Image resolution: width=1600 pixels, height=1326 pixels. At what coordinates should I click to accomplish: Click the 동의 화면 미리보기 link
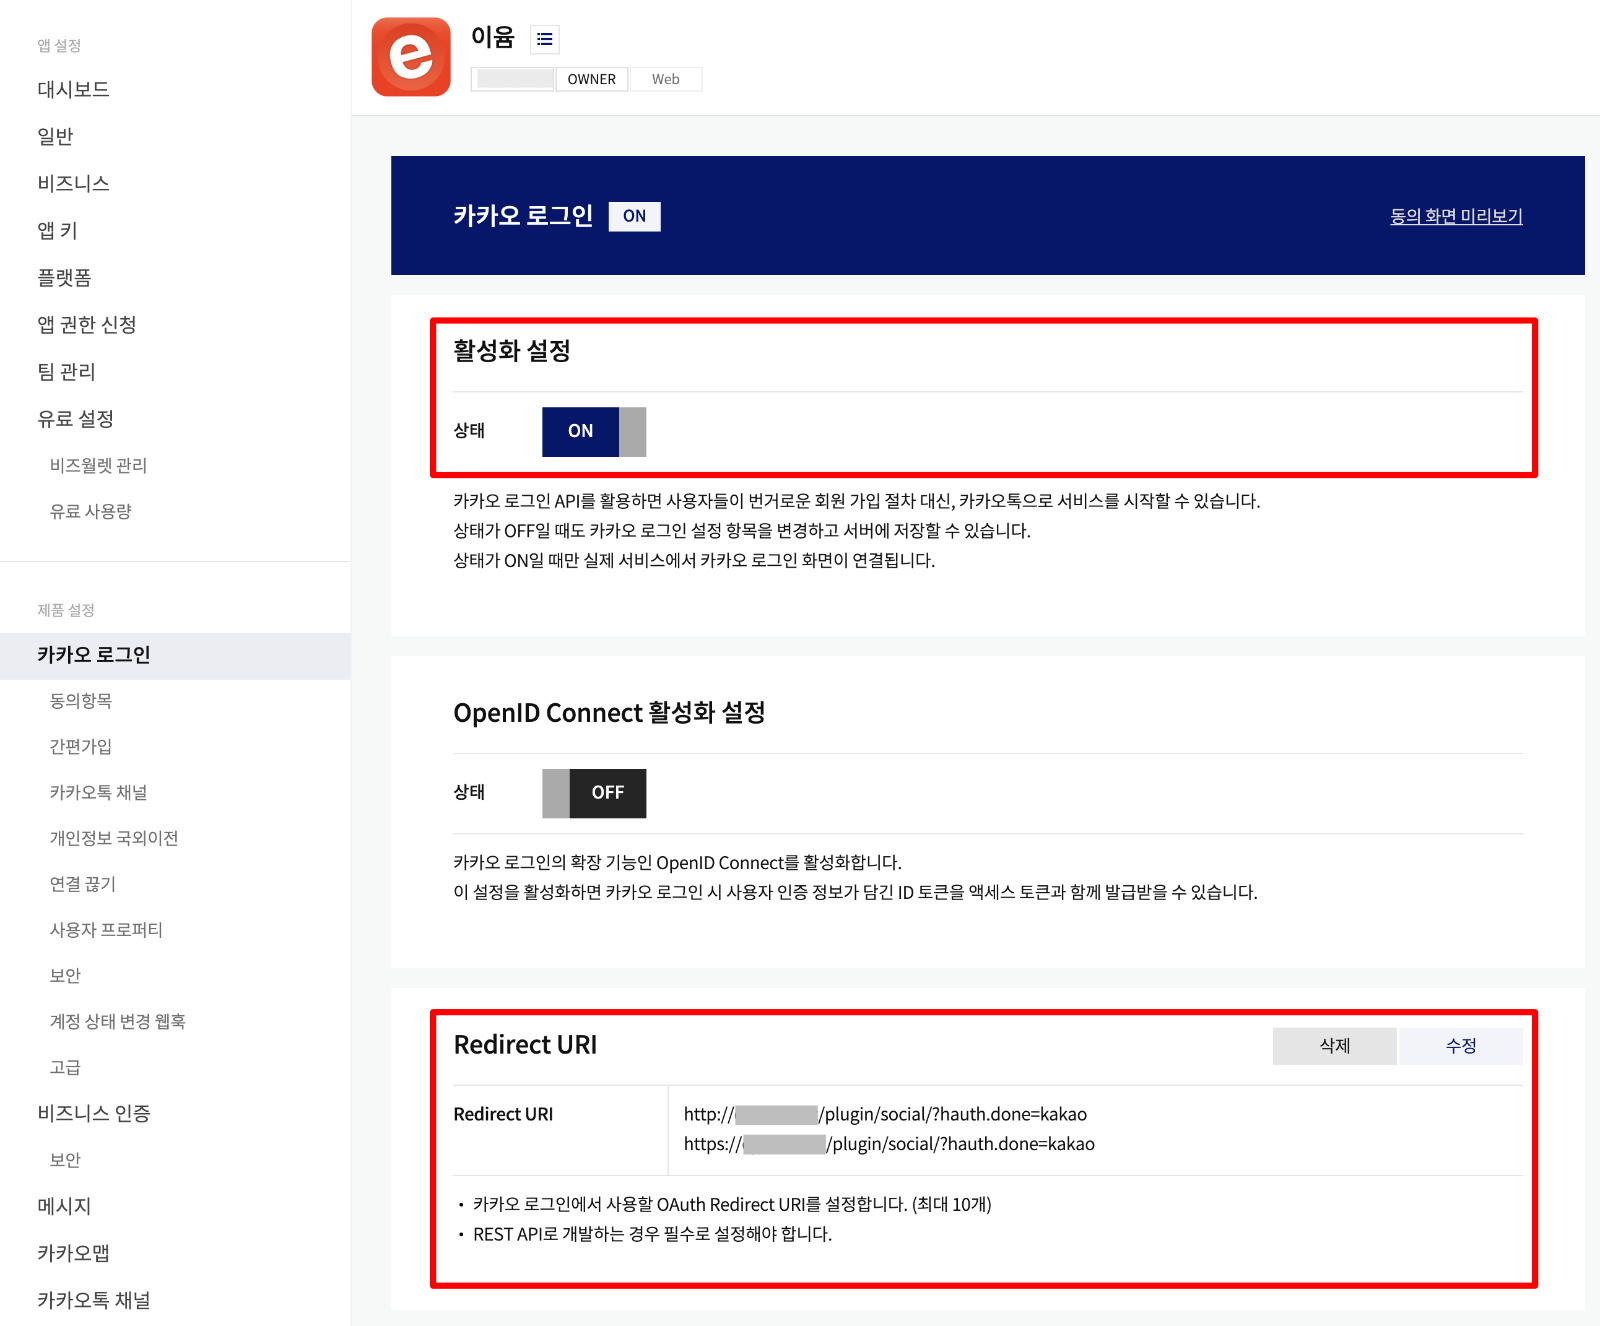[x=1456, y=216]
